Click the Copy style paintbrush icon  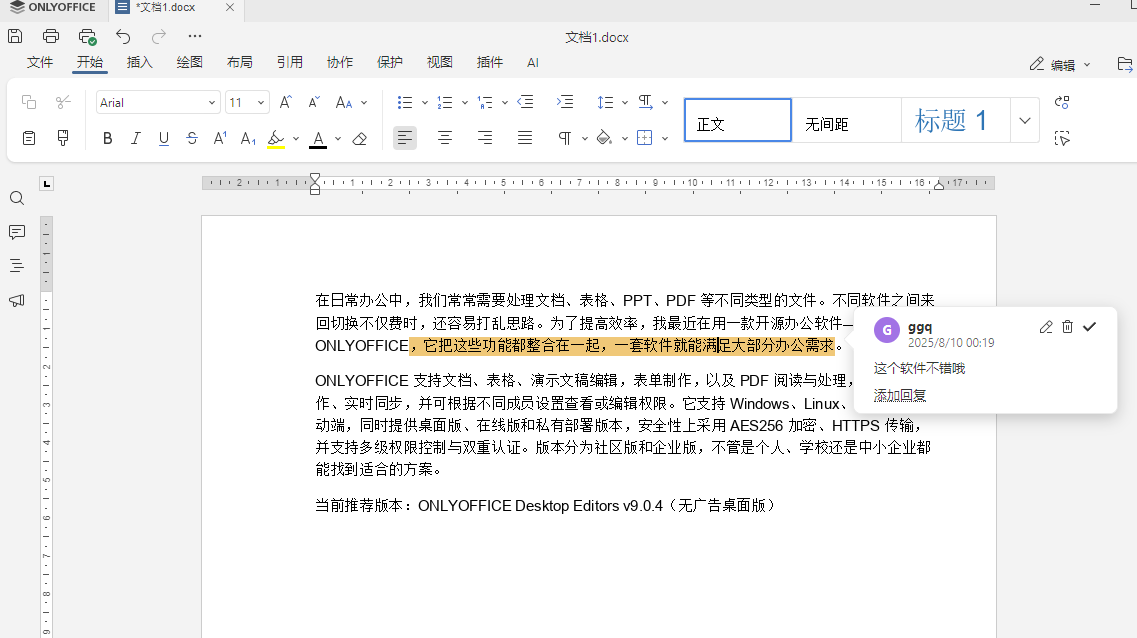click(63, 138)
